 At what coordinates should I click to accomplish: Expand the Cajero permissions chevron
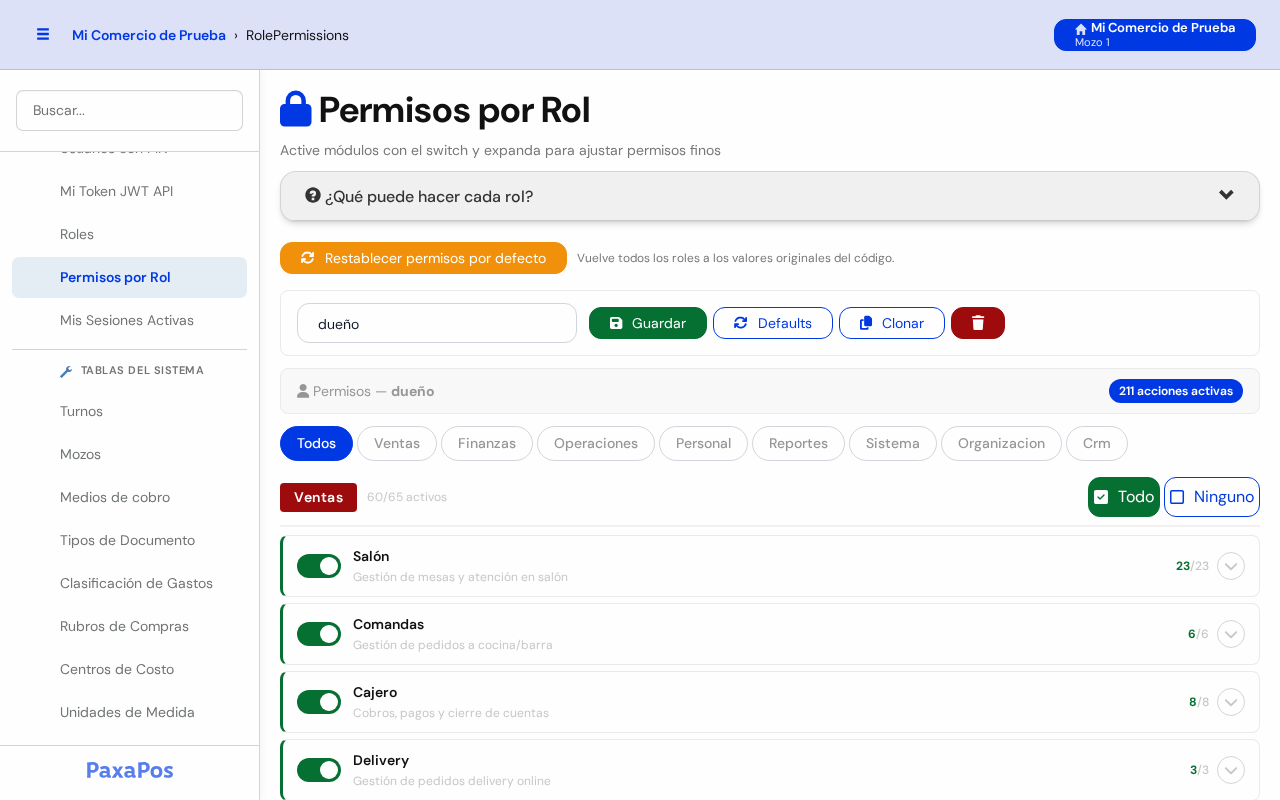click(x=1231, y=702)
